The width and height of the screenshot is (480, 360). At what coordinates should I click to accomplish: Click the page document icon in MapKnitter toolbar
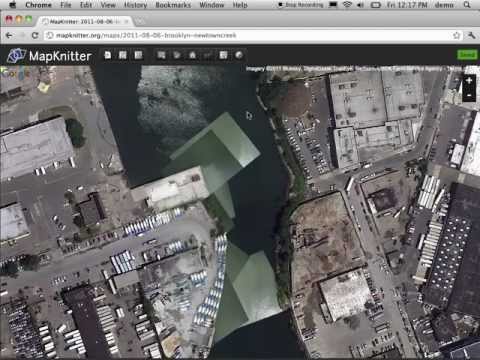[107, 55]
